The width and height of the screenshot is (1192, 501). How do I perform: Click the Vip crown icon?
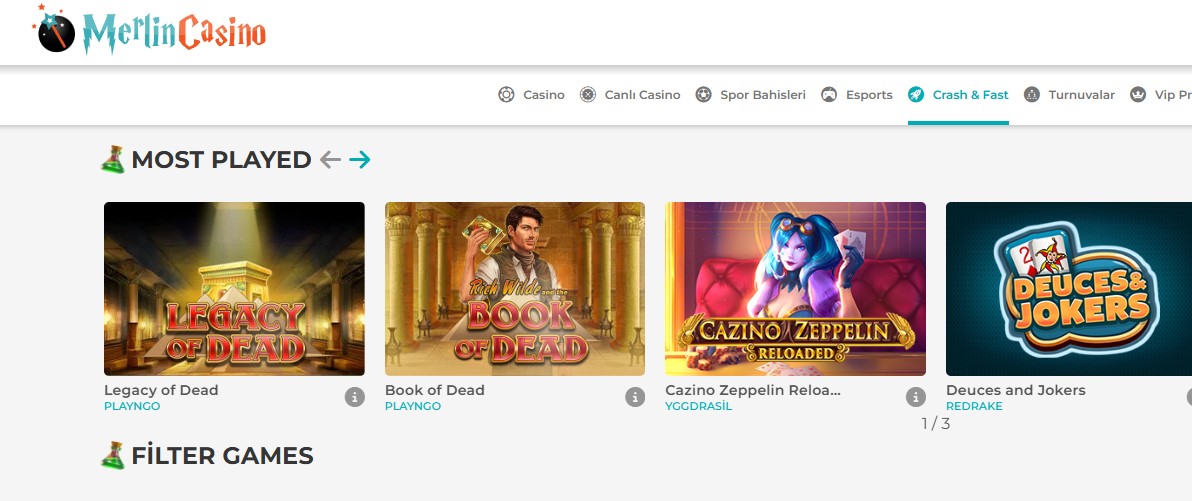point(1138,95)
